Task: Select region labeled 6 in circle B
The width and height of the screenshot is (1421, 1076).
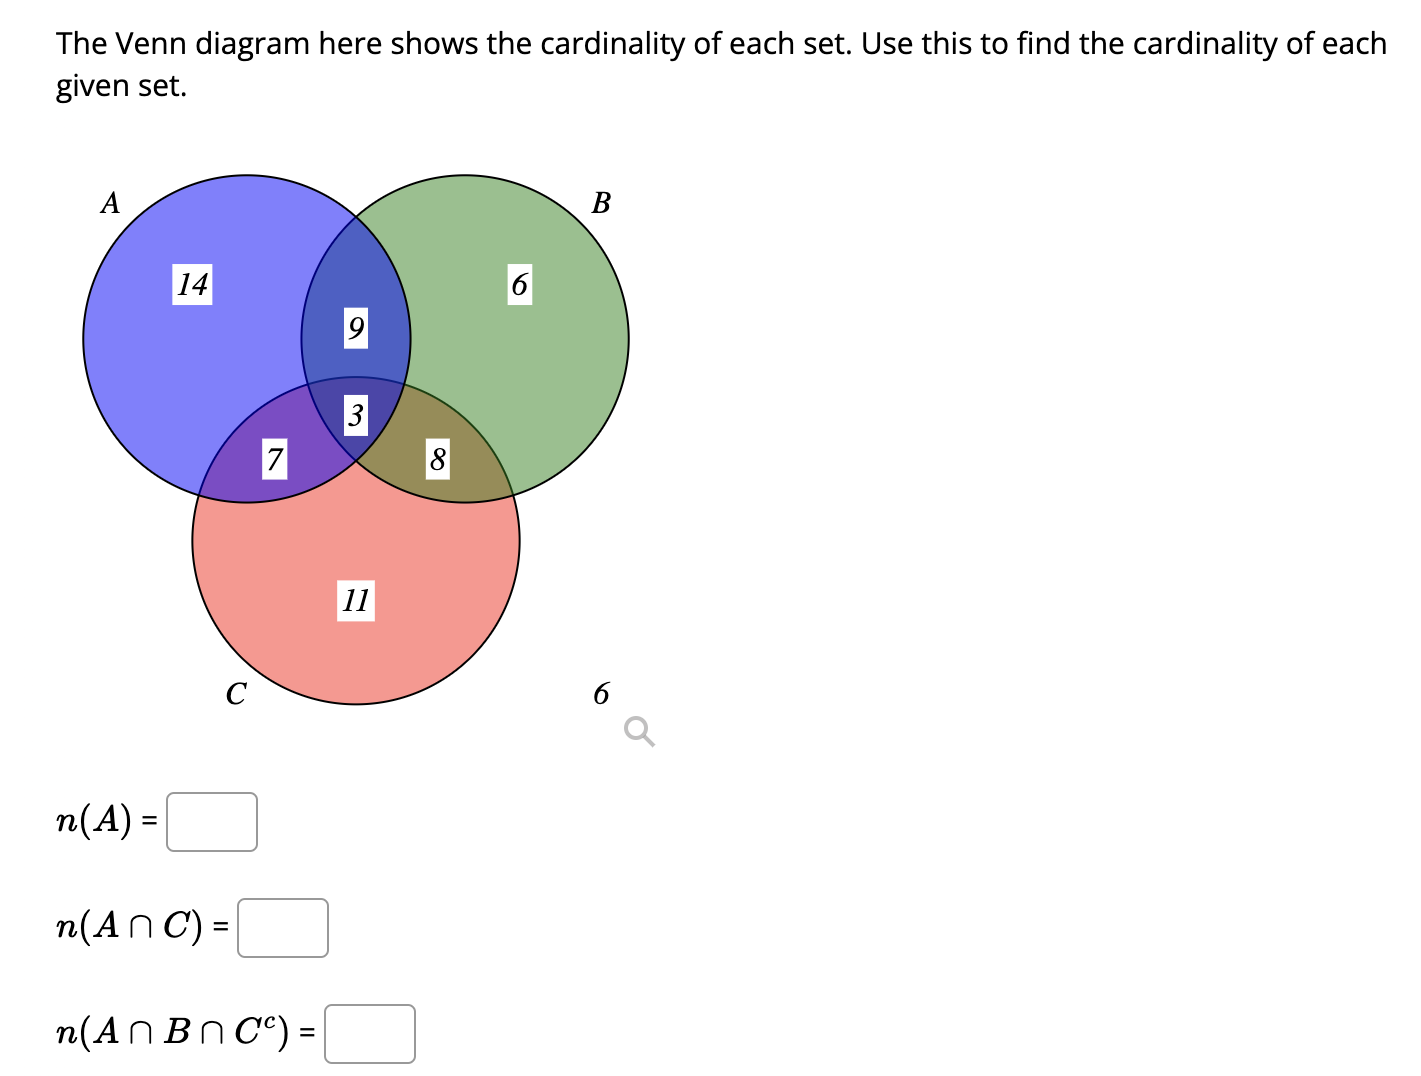Action: pyautogui.click(x=520, y=286)
